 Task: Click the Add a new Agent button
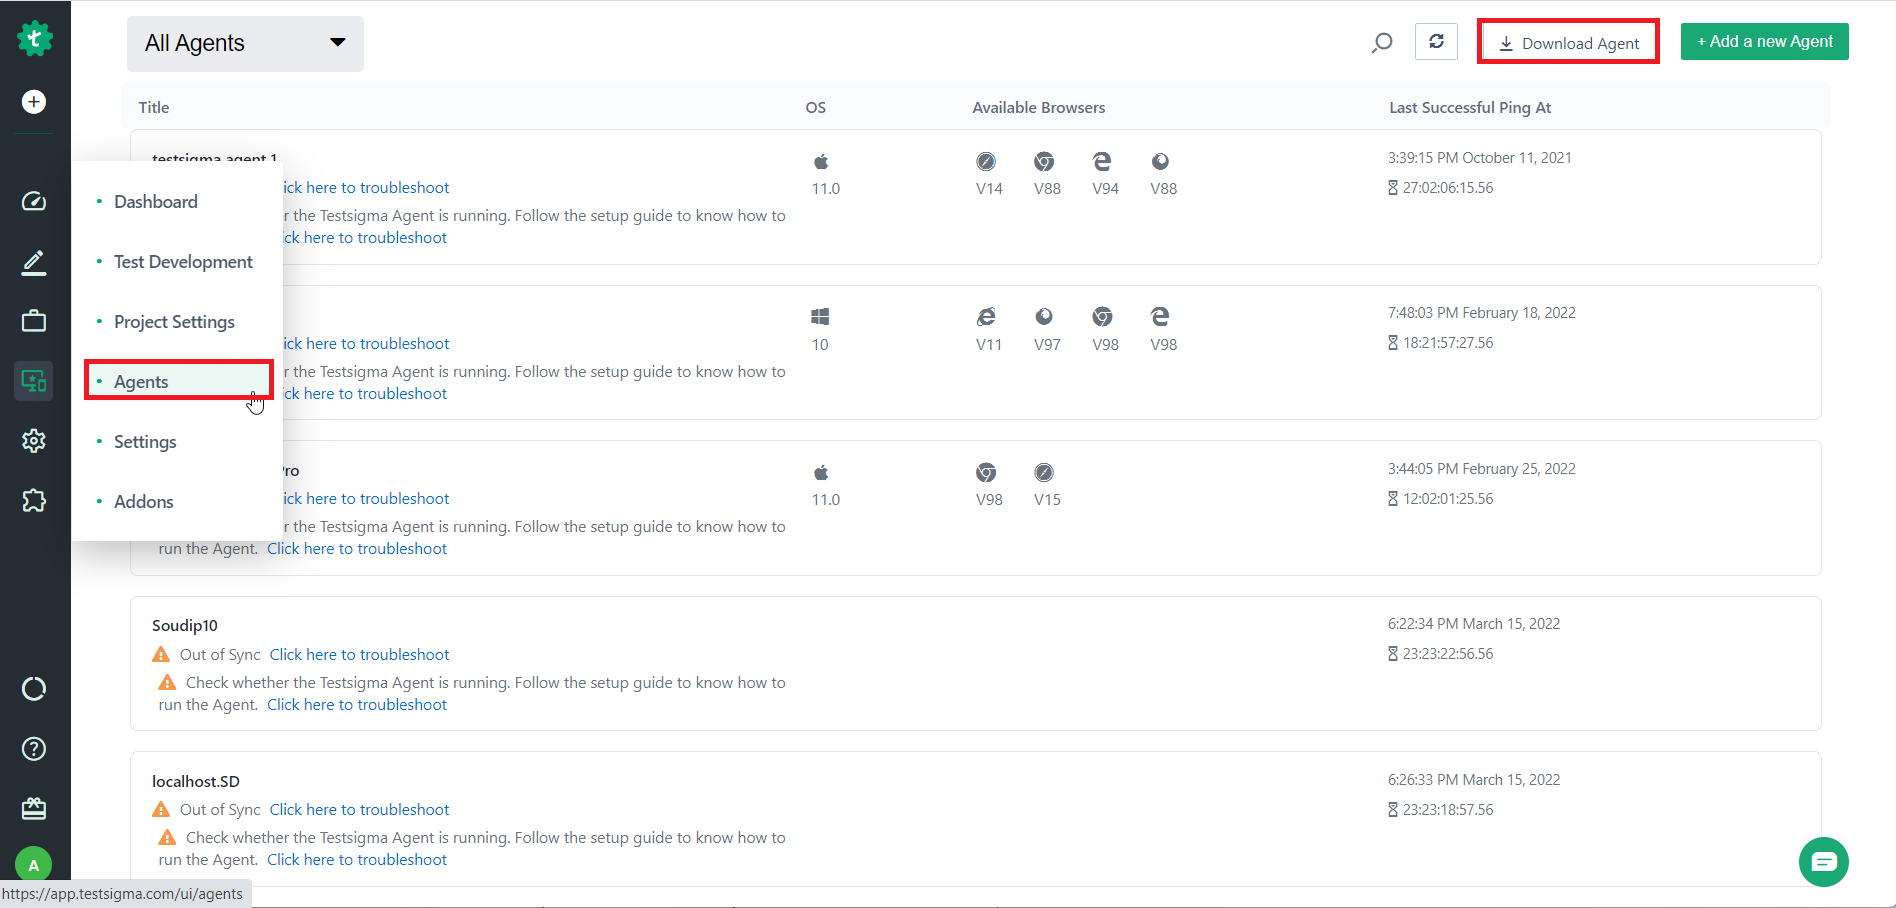point(1765,42)
